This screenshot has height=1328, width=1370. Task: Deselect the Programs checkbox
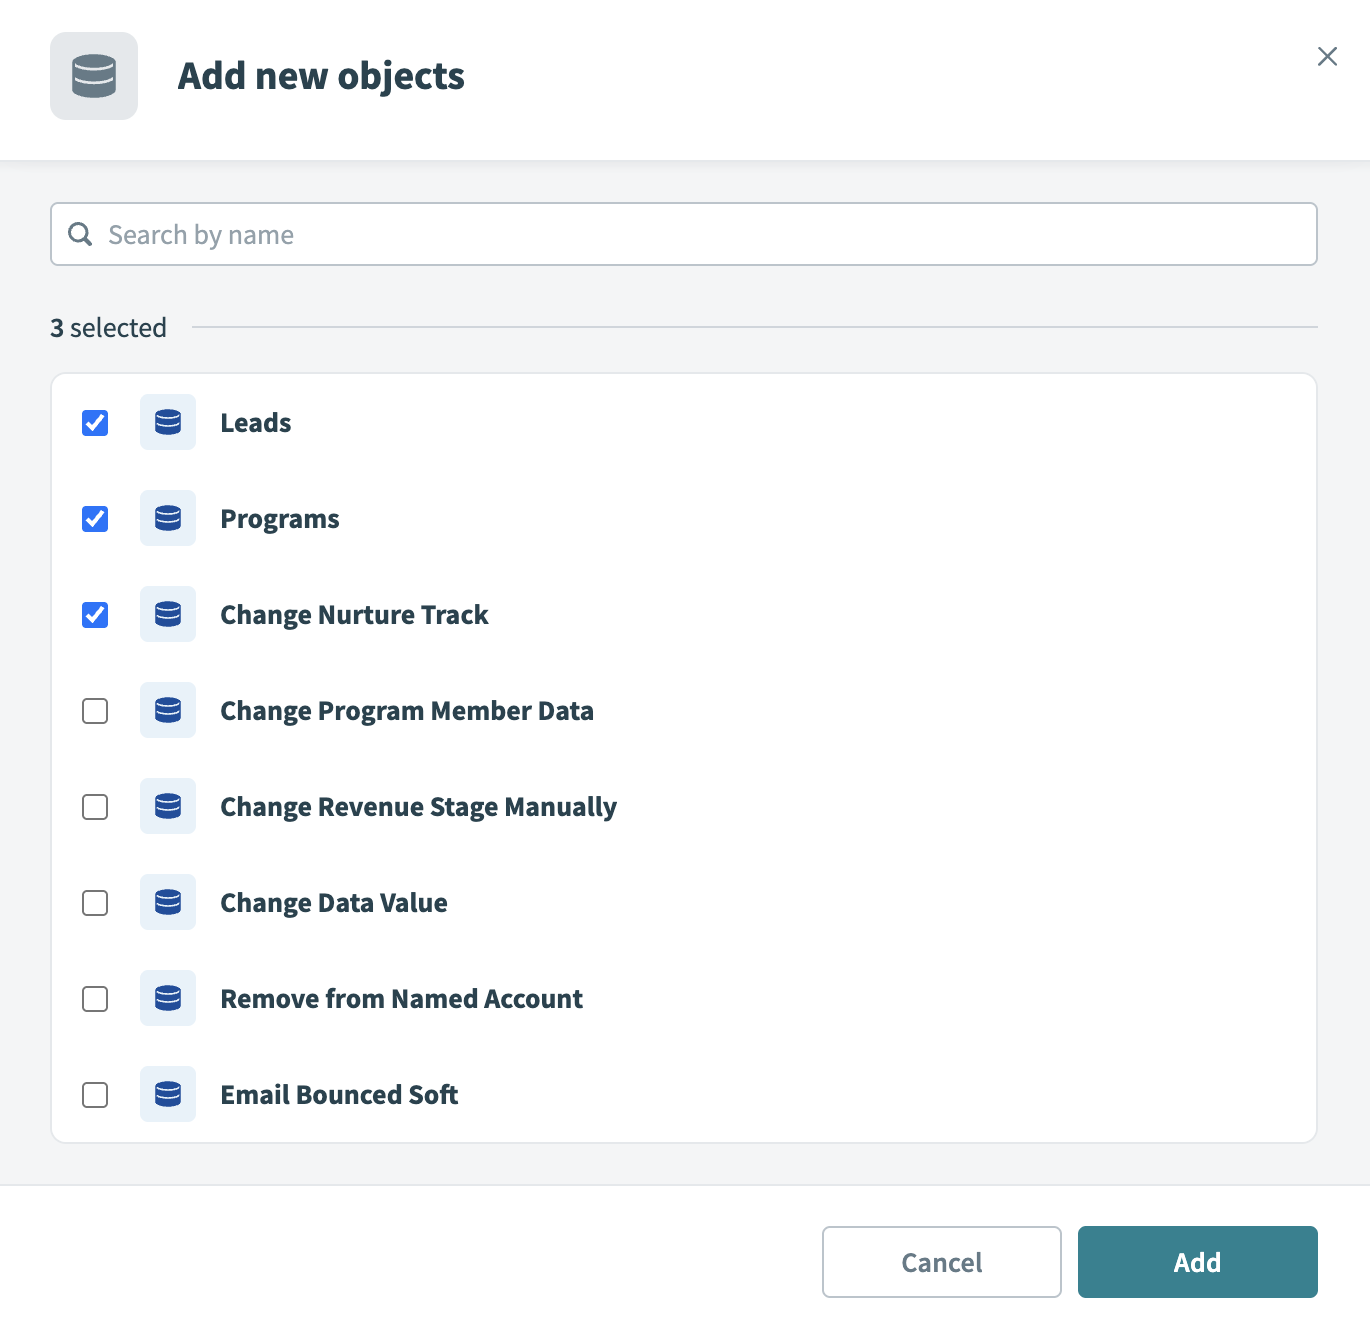pyautogui.click(x=95, y=519)
